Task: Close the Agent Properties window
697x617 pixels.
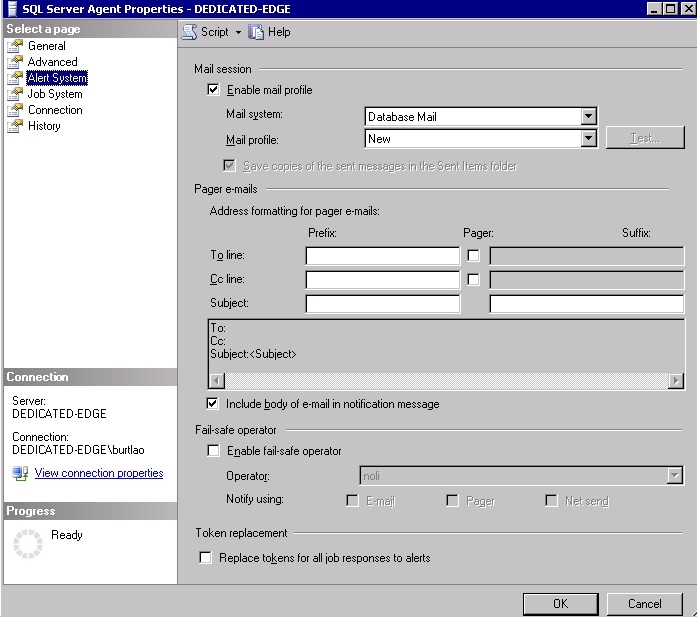Action: coord(689,8)
